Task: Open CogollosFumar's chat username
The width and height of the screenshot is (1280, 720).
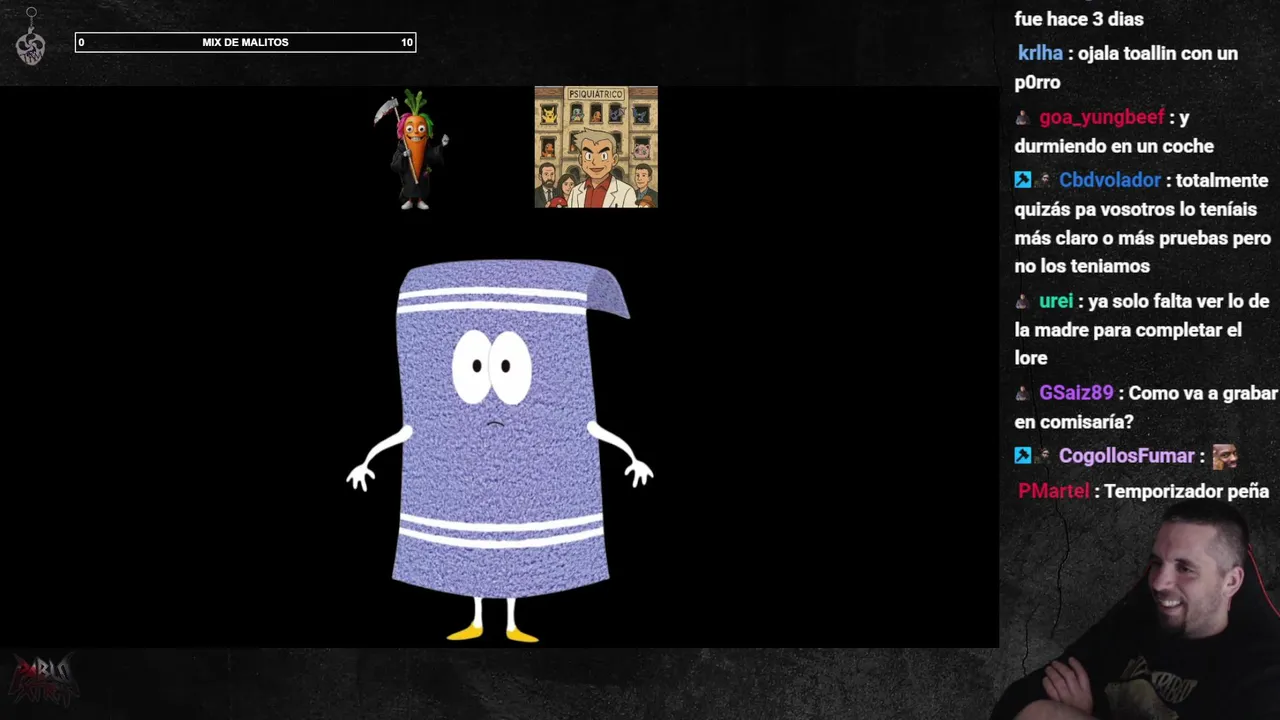Action: [x=1127, y=456]
